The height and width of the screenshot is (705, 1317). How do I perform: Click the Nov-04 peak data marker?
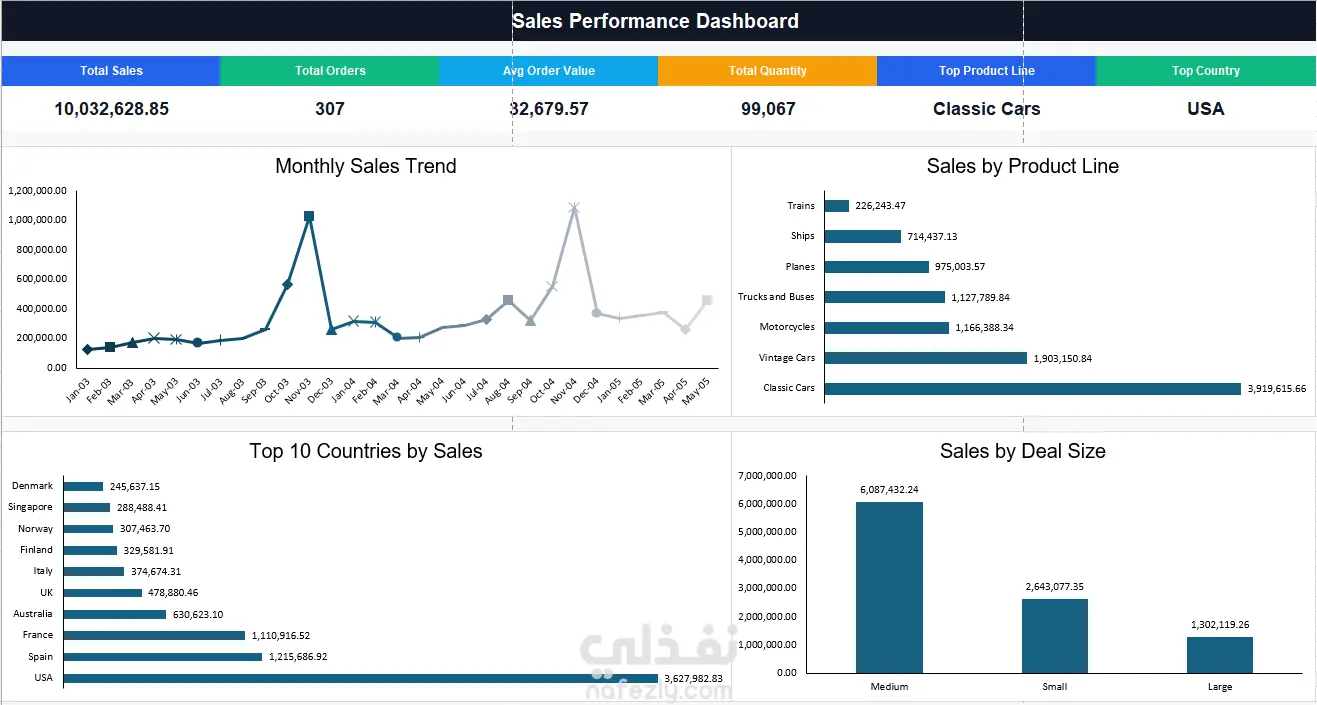click(574, 208)
